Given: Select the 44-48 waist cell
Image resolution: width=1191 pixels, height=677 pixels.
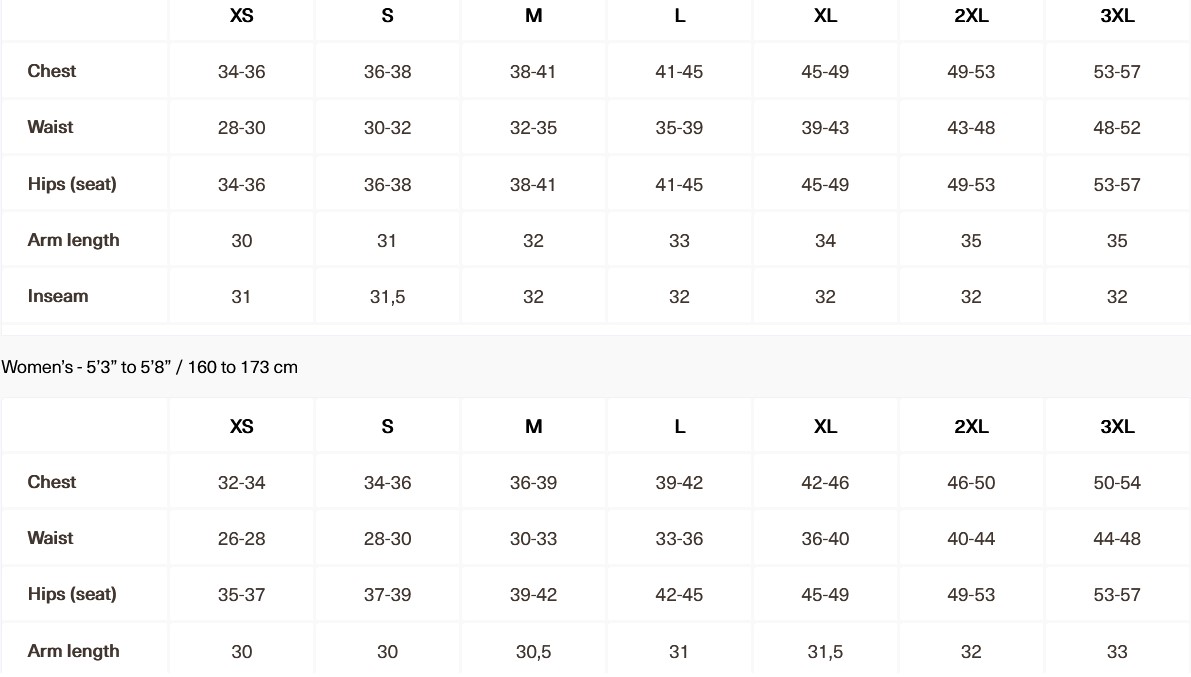Looking at the screenshot, I should (1117, 539).
